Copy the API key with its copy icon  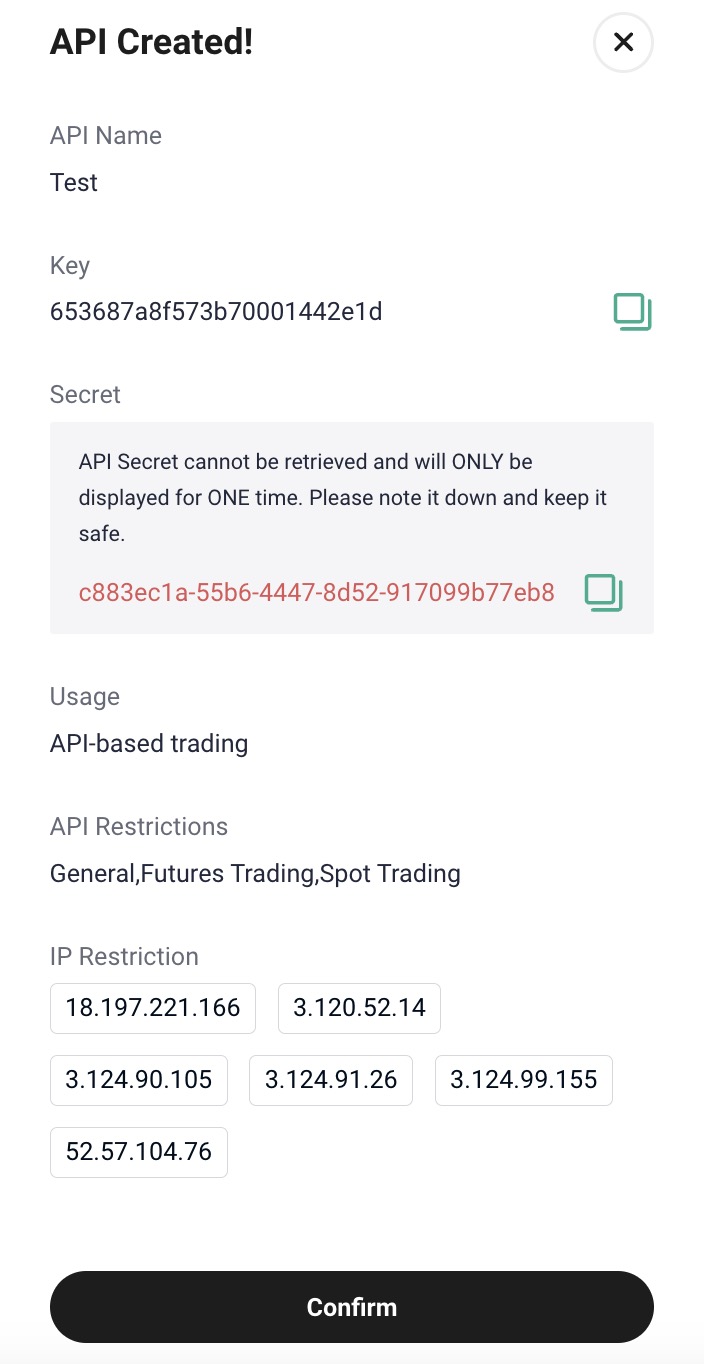[x=632, y=312]
